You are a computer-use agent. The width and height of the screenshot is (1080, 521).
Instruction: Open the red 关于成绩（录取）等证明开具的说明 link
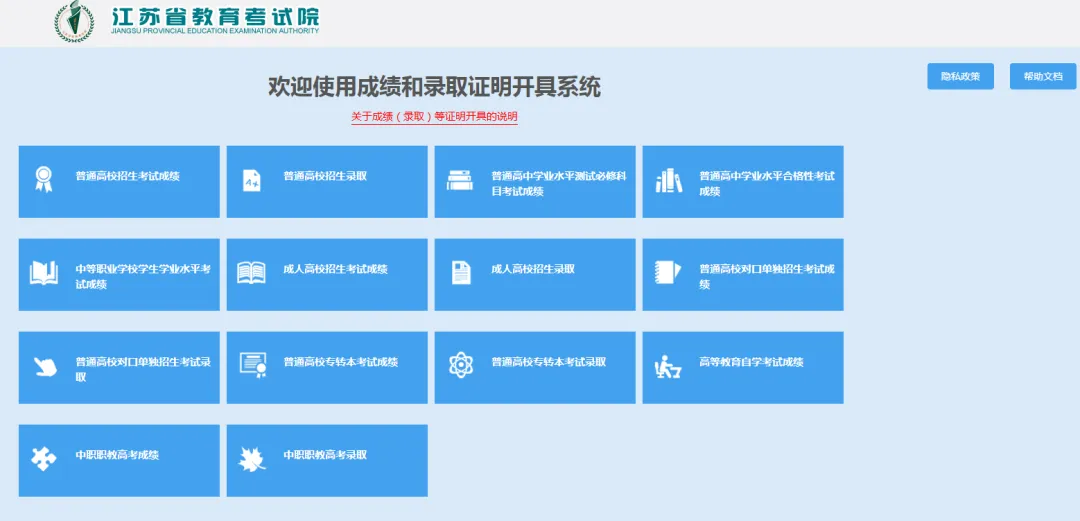click(x=434, y=117)
